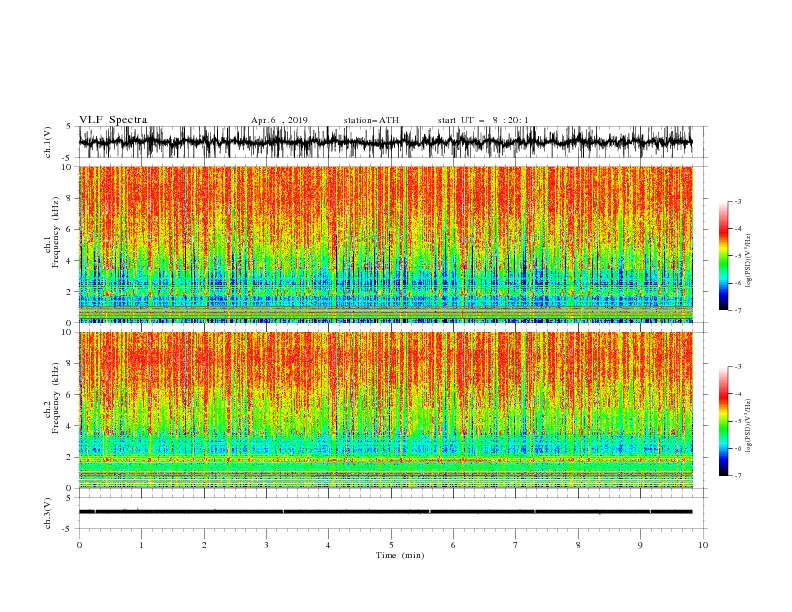Click the '-7' label on the lower colorbar

[737, 475]
